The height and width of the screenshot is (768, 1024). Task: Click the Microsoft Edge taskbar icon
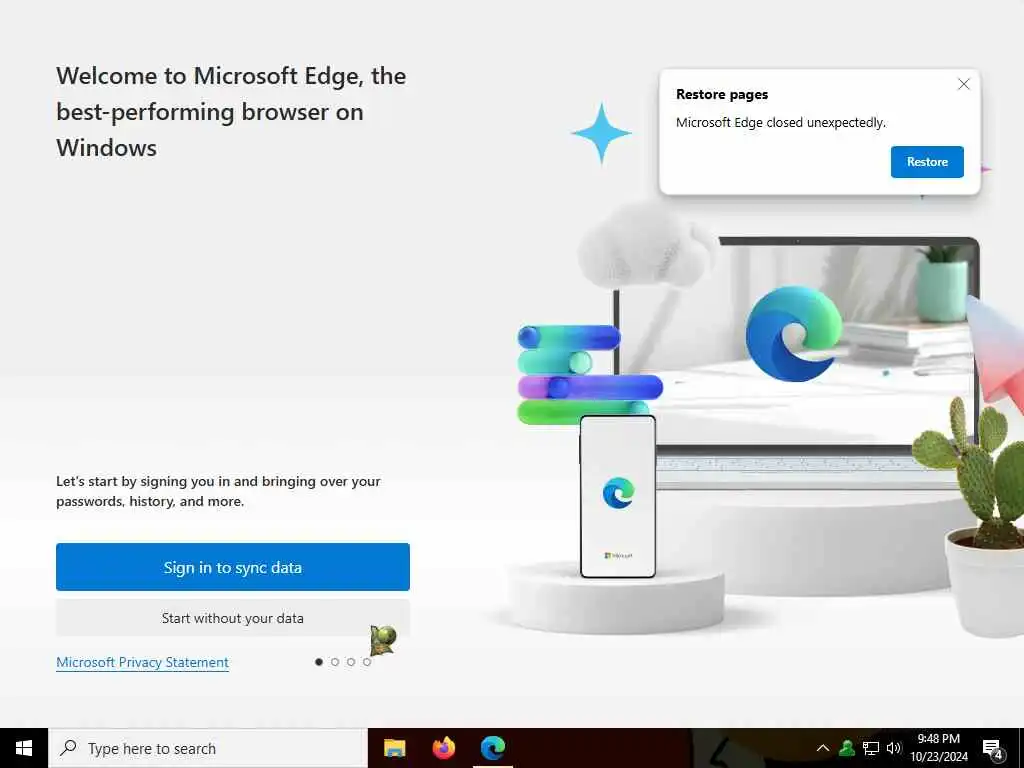pos(493,748)
